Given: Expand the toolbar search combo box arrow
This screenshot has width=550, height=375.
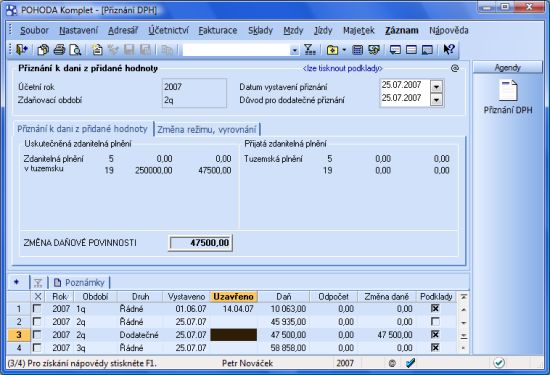Looking at the screenshot, I should 295,51.
